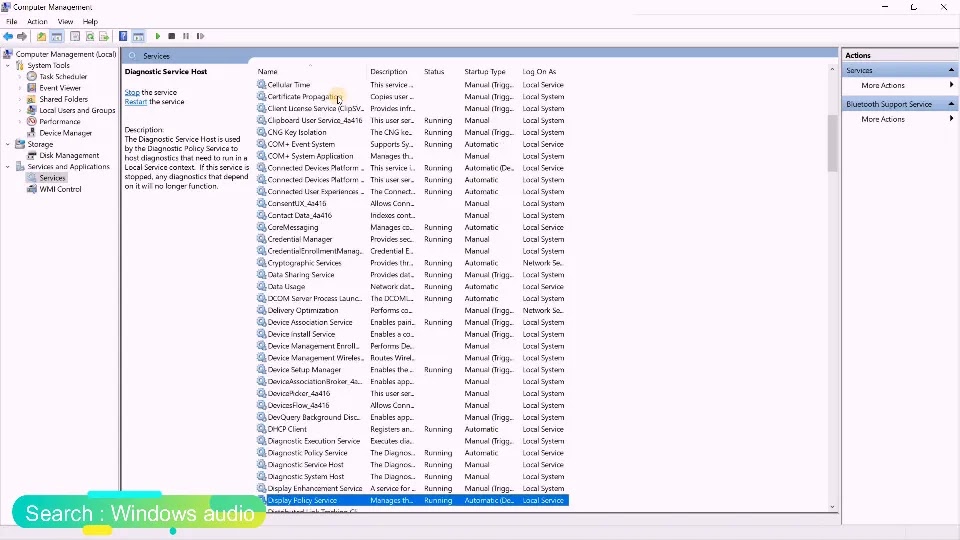Select Shared Folders in the tree
The width and height of the screenshot is (960, 540).
click(64, 99)
